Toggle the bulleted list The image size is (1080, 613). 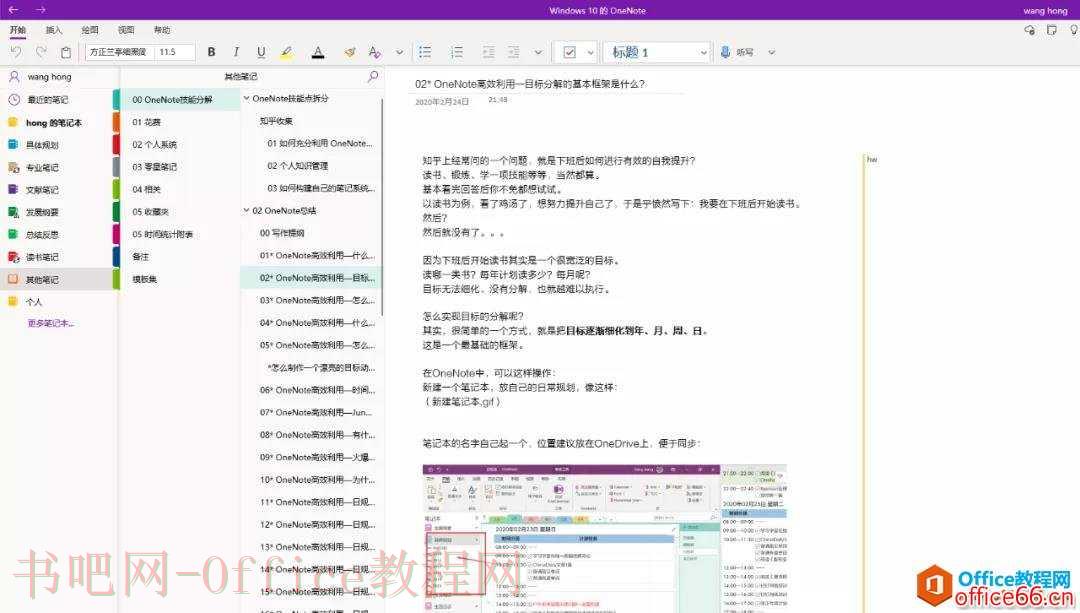pyautogui.click(x=425, y=52)
